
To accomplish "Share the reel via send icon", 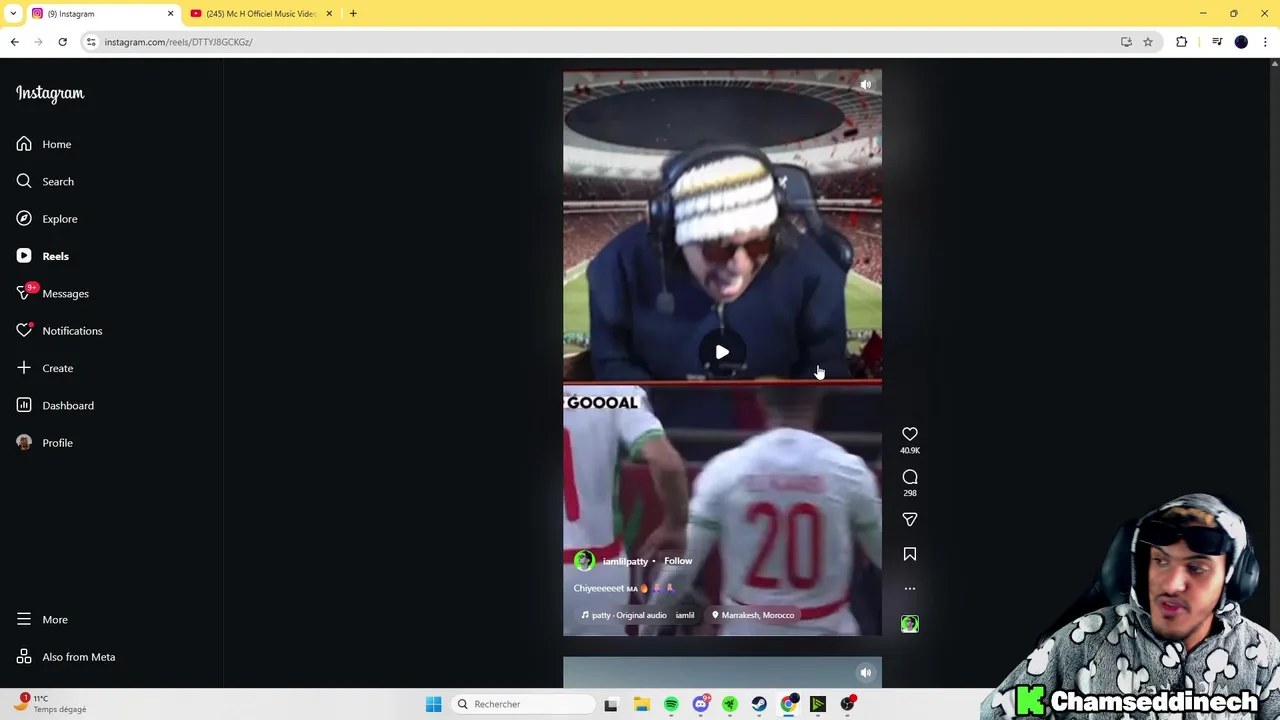I will click(910, 520).
